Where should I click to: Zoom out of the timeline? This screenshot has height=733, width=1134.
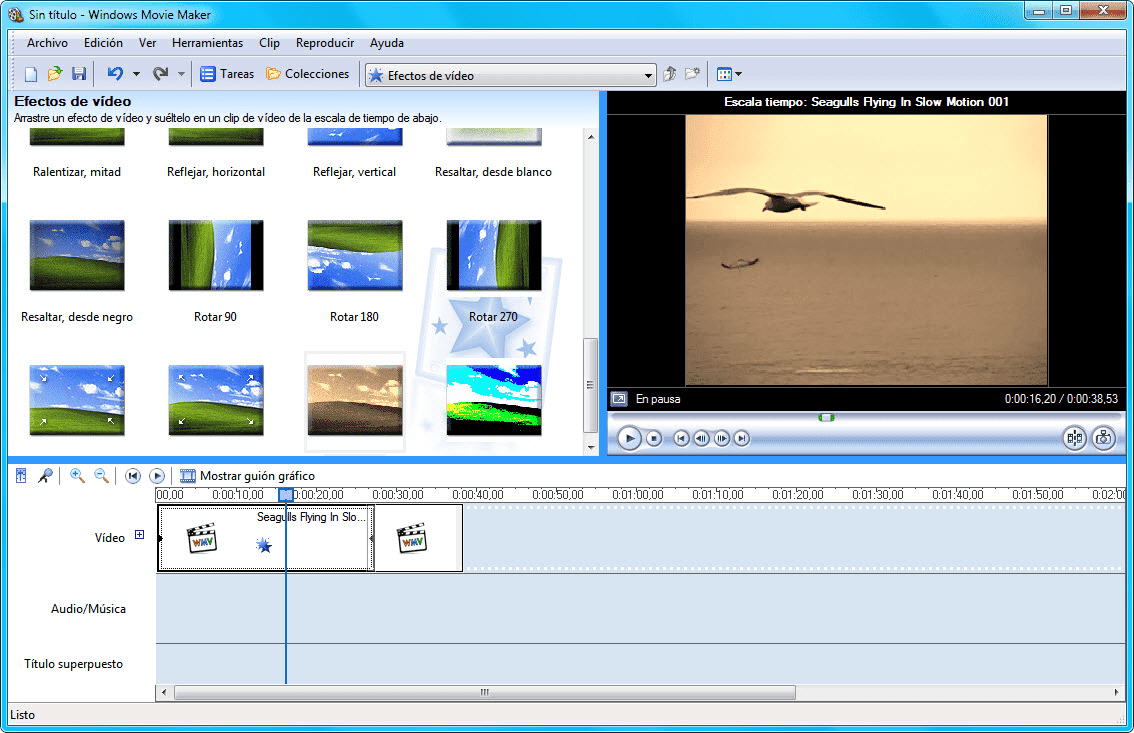coord(100,475)
